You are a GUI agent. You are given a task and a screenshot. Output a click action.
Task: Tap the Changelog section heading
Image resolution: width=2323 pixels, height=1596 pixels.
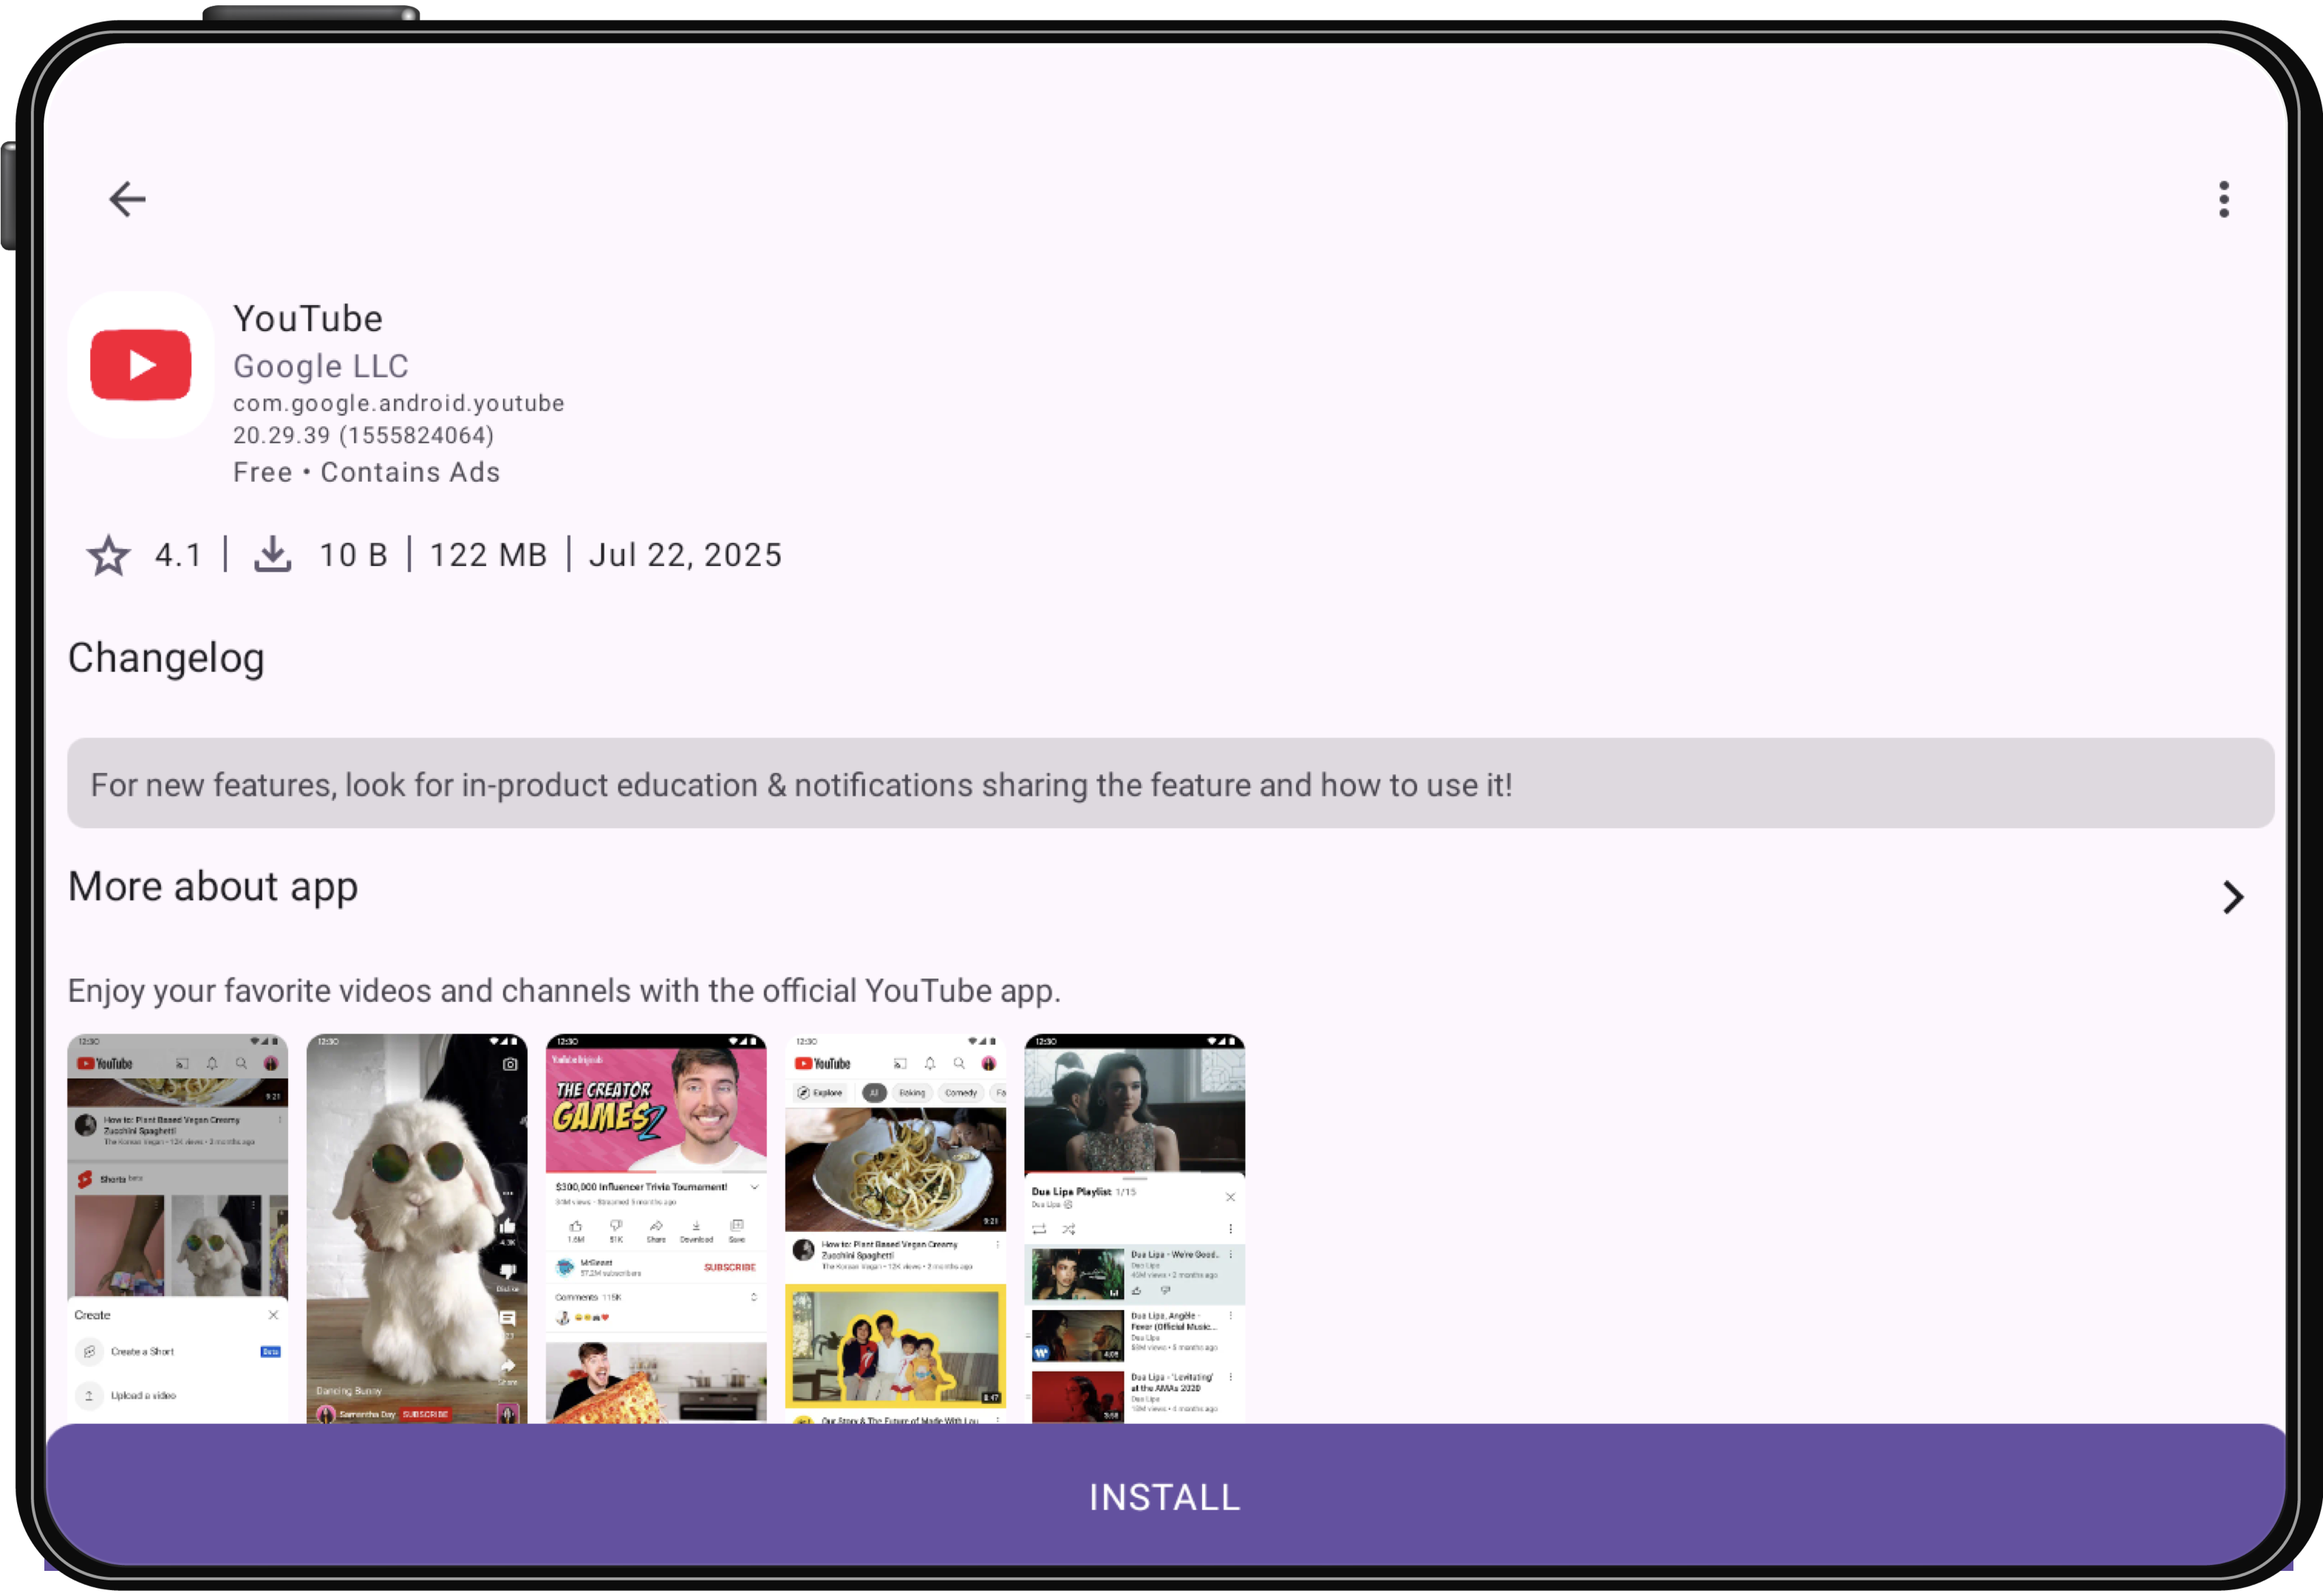point(166,658)
